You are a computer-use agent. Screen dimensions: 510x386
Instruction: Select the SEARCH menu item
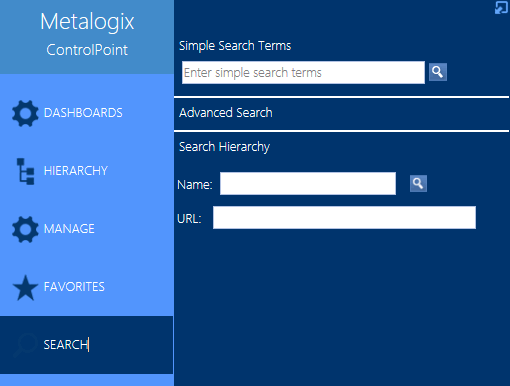pos(87,345)
